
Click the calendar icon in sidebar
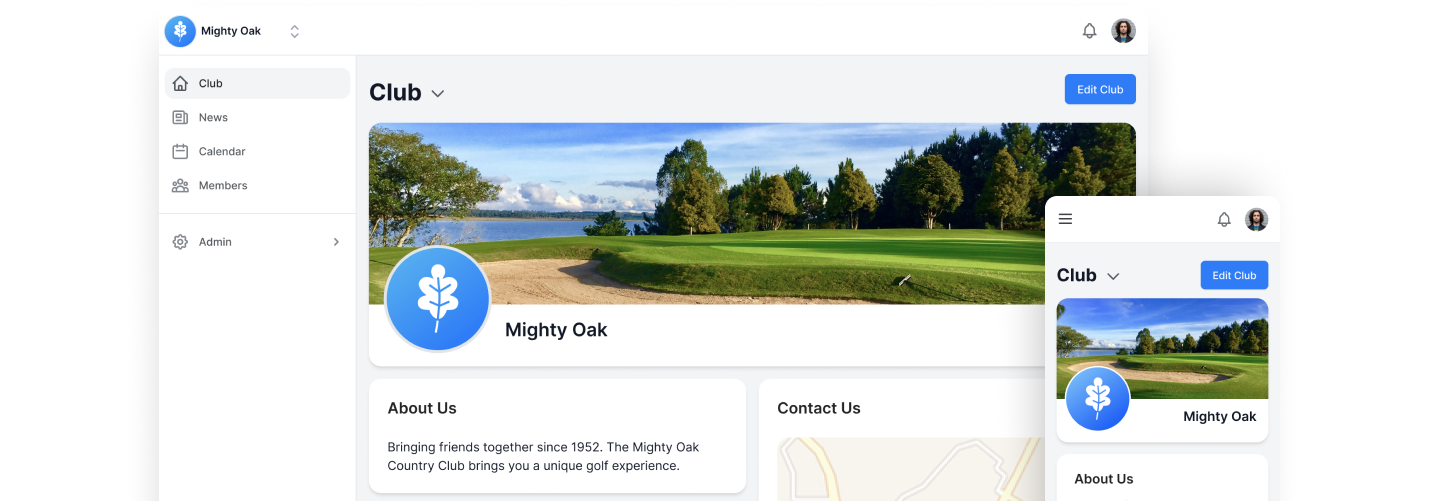point(180,152)
